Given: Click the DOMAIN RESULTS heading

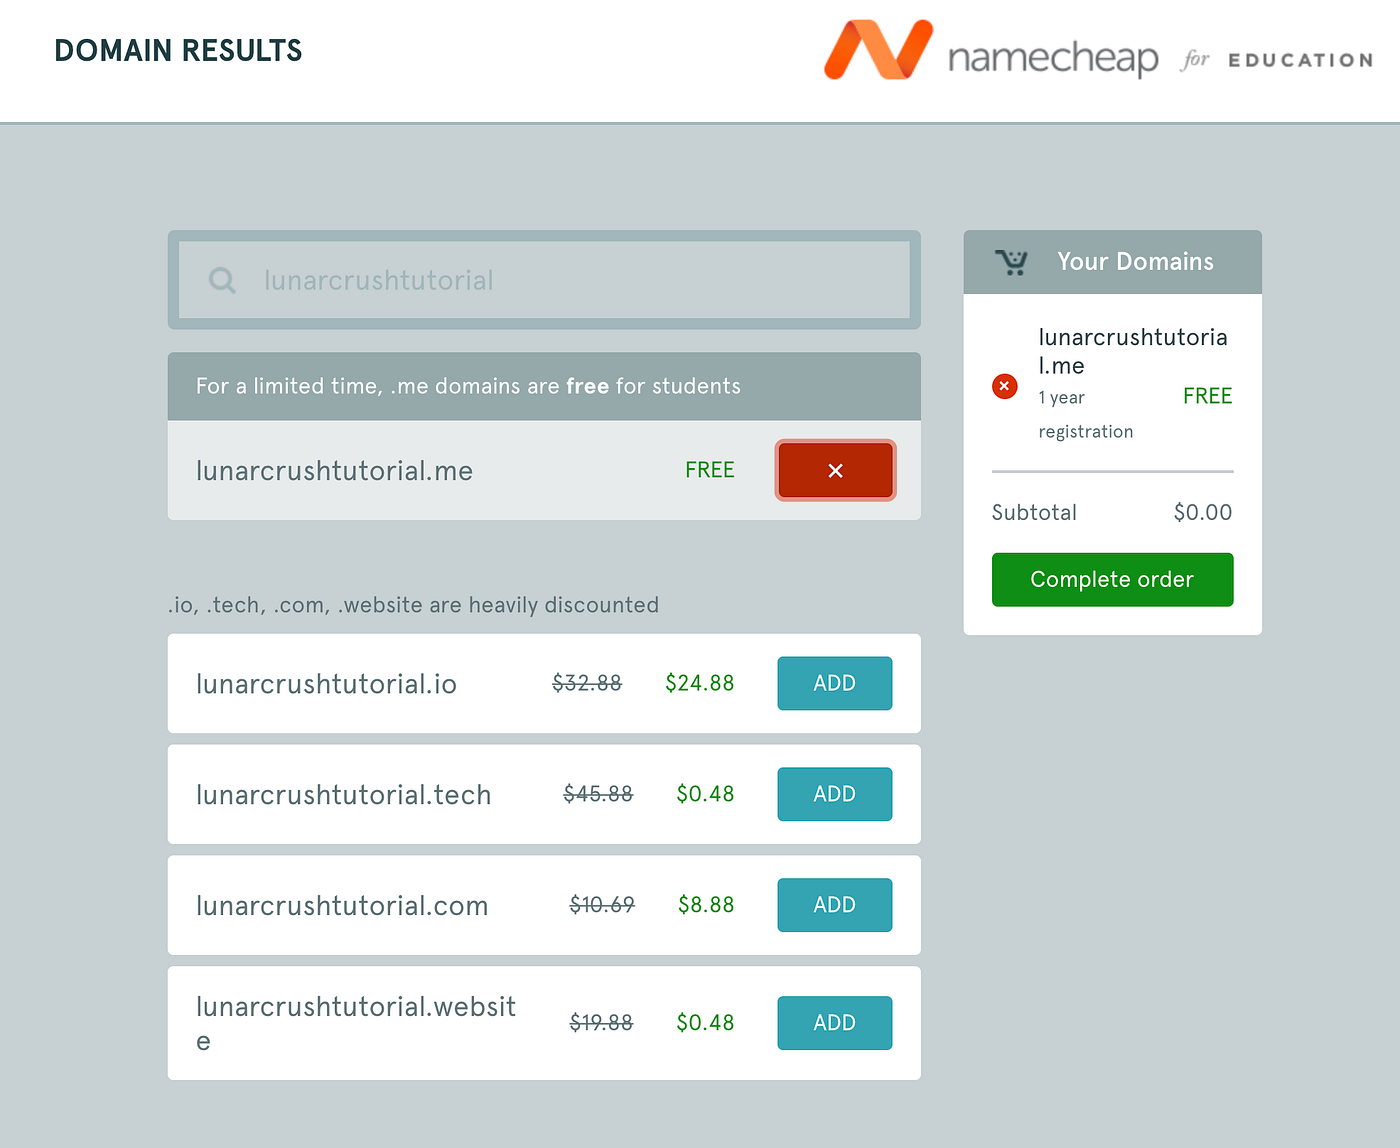Looking at the screenshot, I should coord(178,50).
